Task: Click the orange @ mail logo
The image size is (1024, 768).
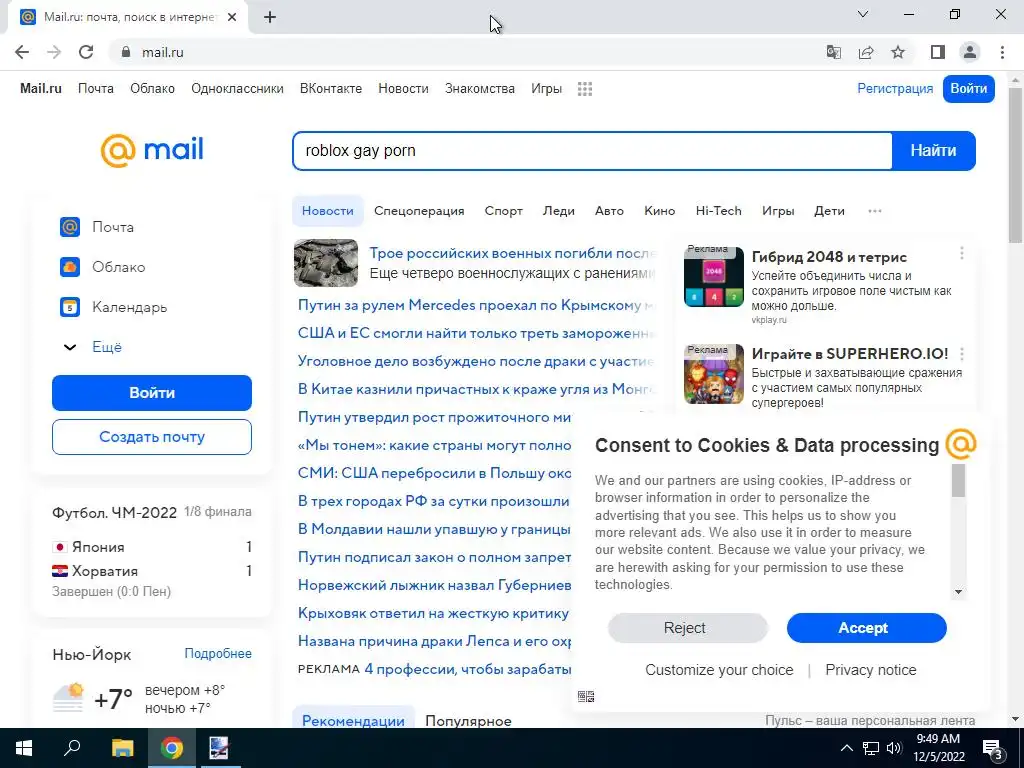Action: (x=152, y=150)
